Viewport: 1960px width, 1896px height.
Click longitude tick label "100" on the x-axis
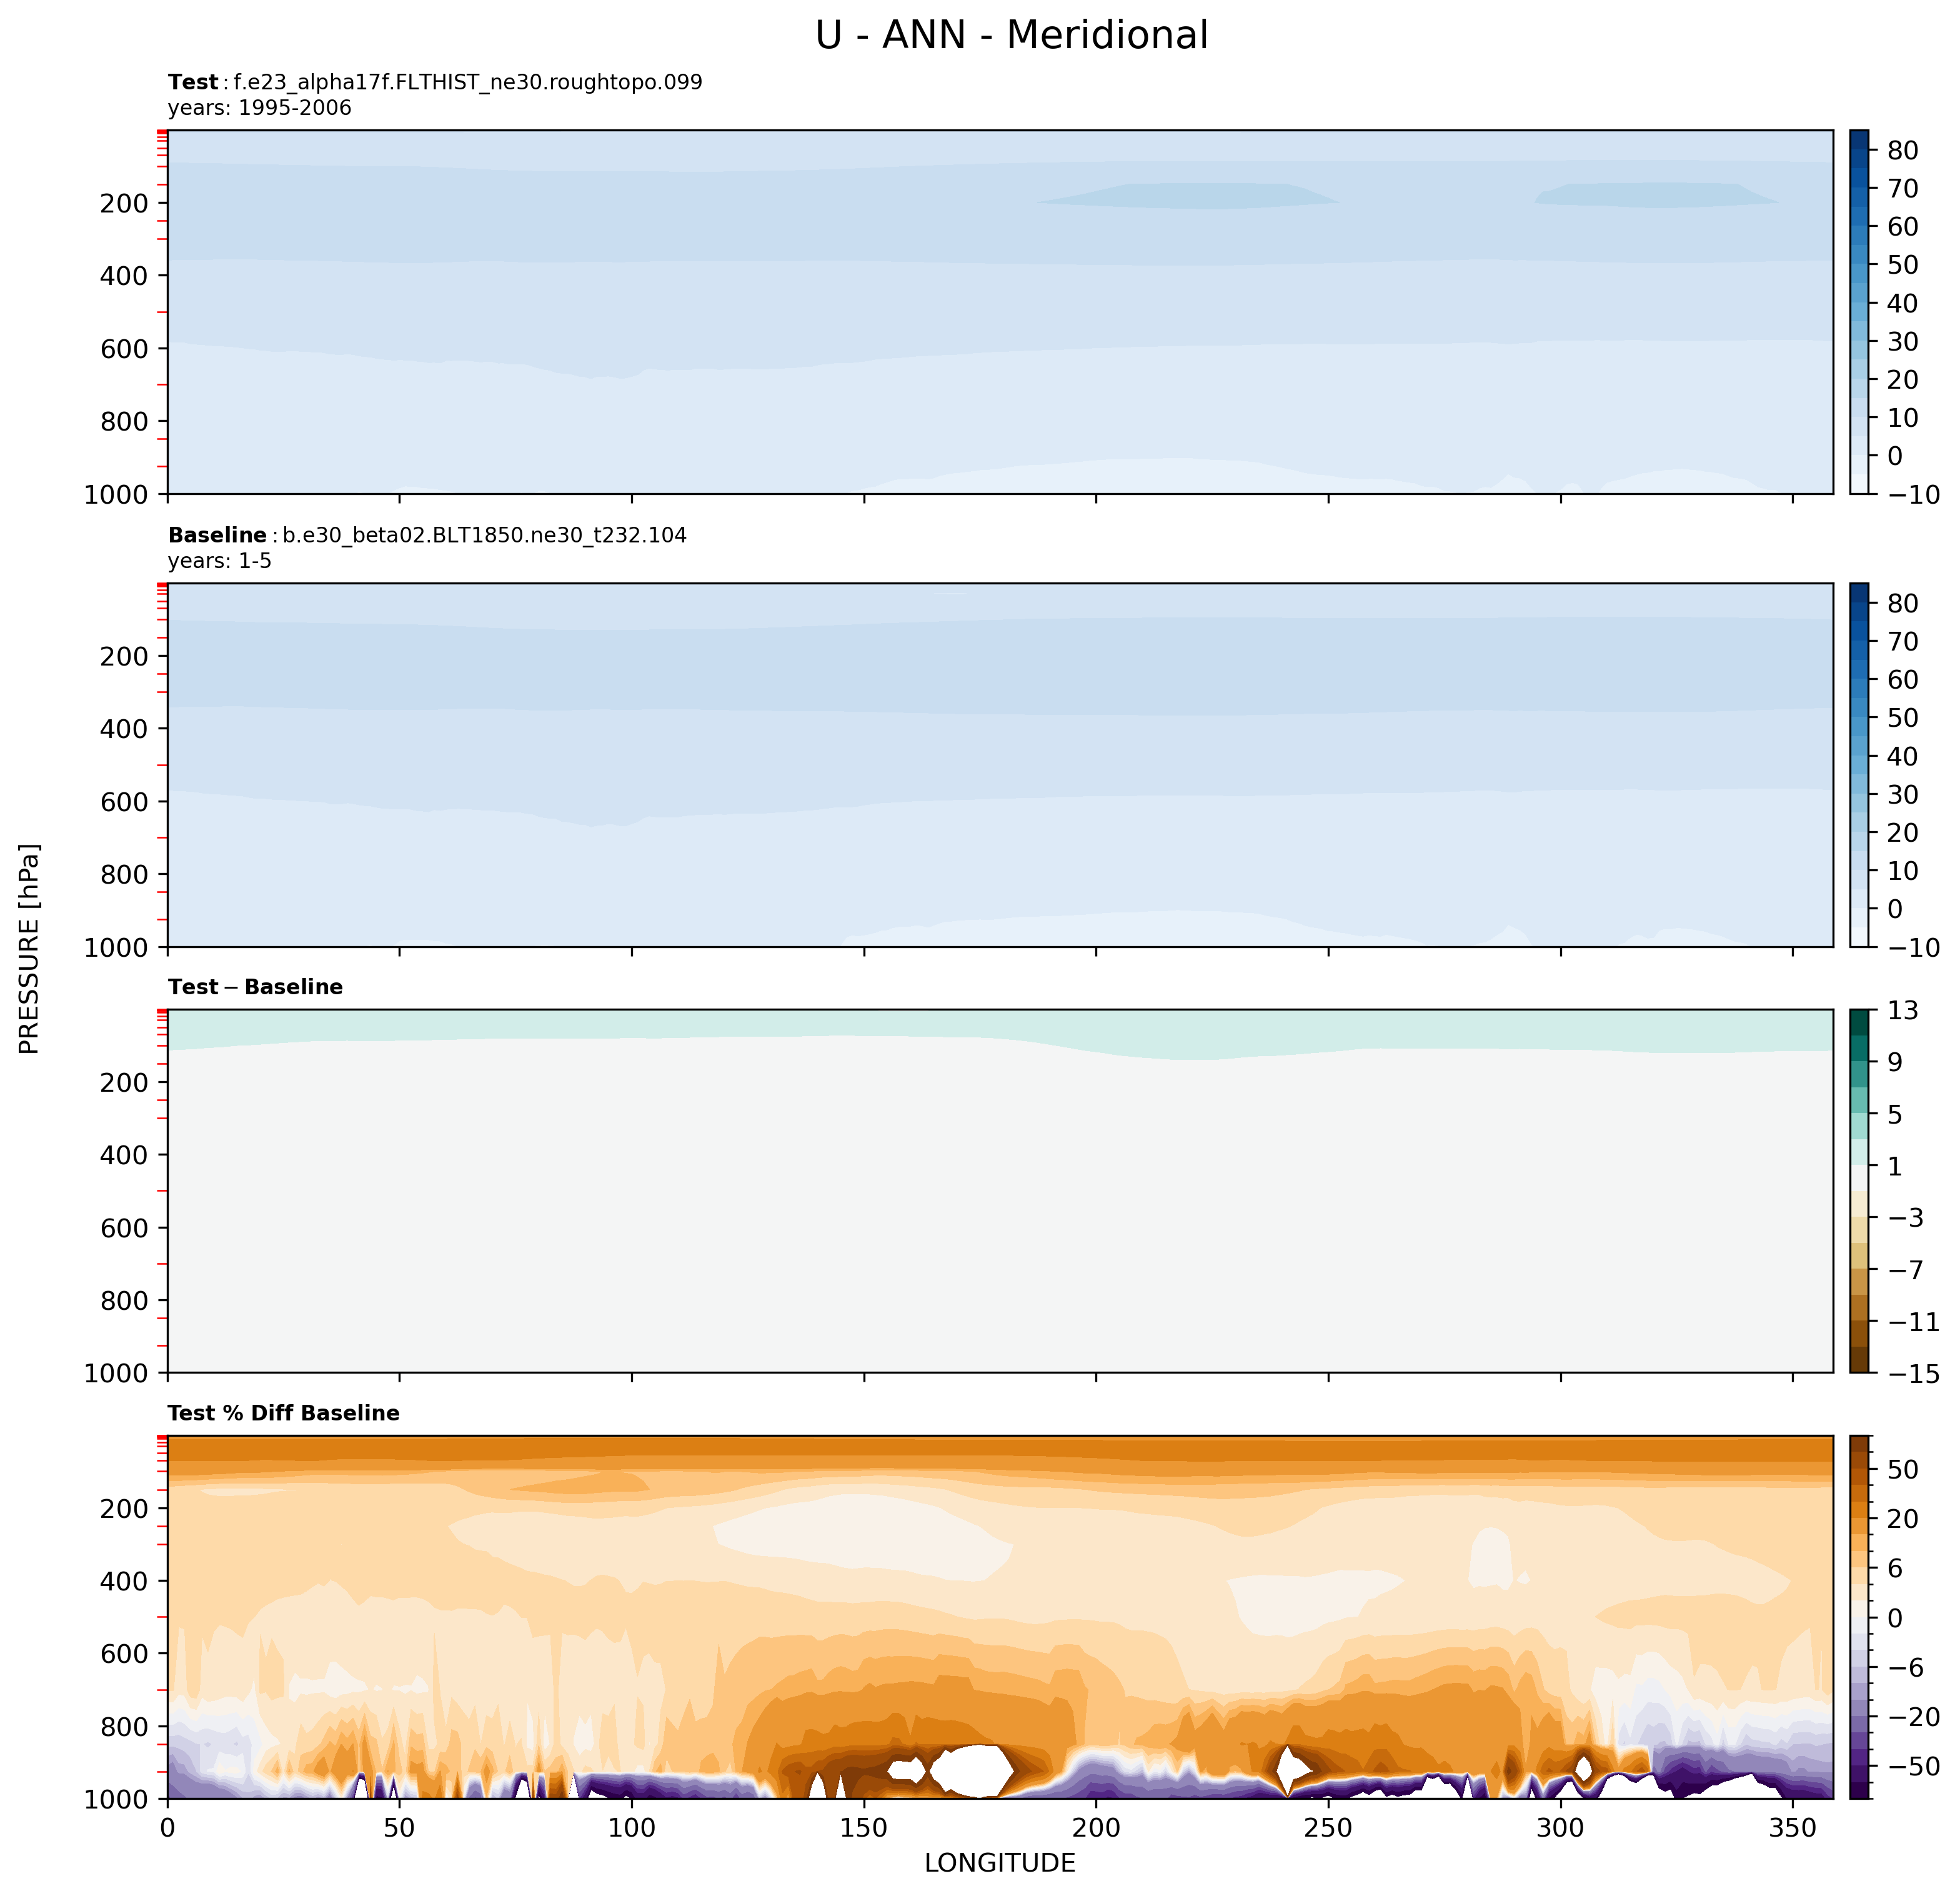[x=631, y=1828]
